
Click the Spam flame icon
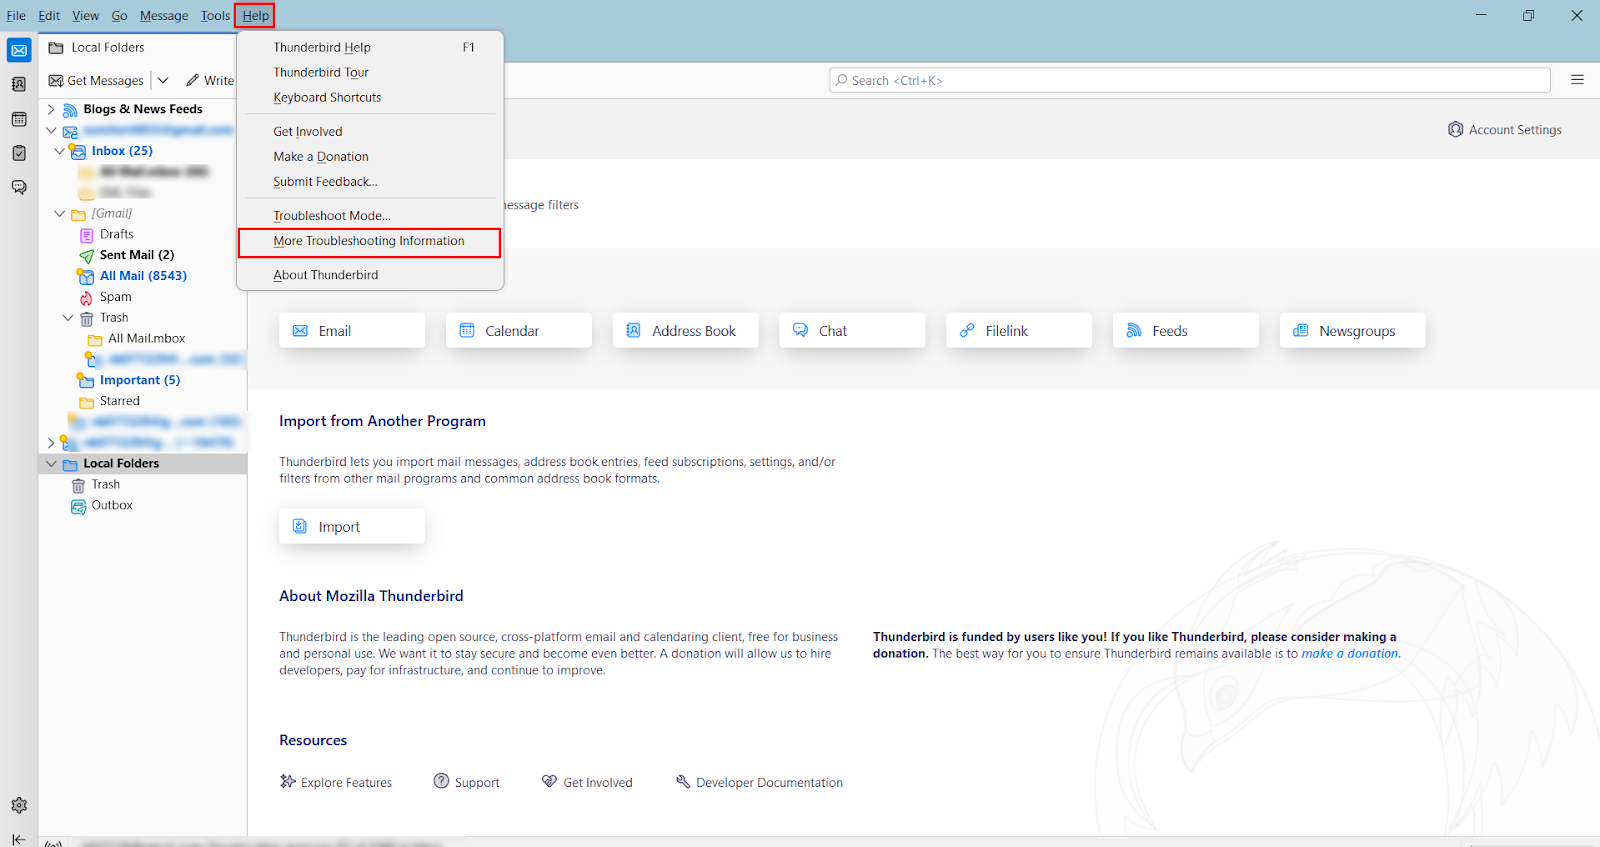tap(87, 298)
